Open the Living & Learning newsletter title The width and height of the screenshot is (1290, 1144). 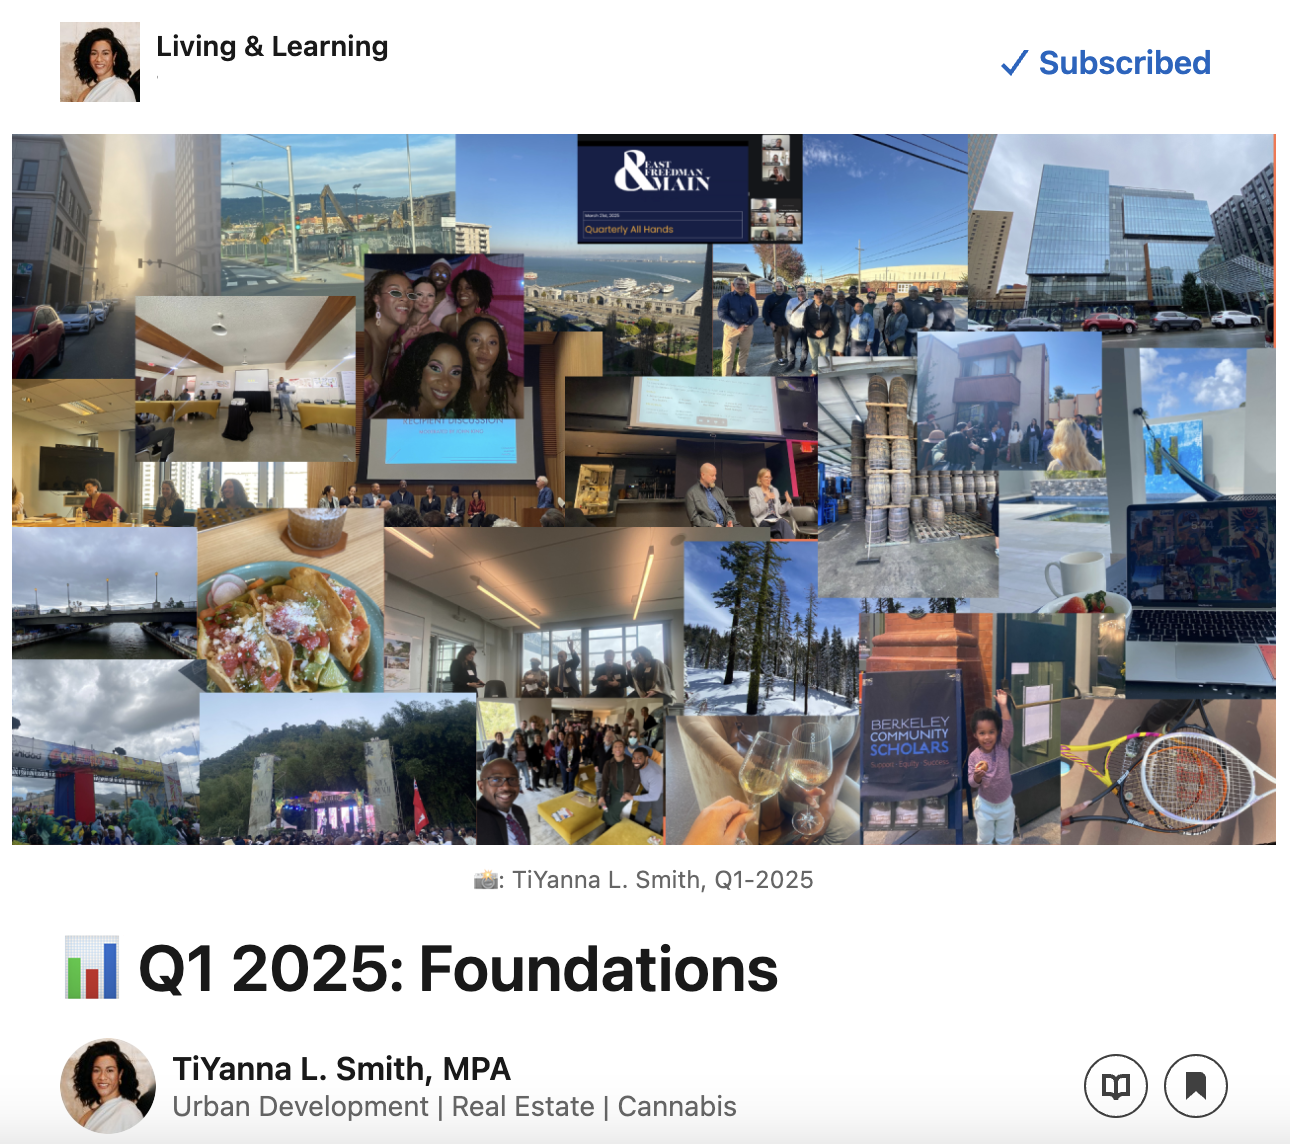(272, 46)
